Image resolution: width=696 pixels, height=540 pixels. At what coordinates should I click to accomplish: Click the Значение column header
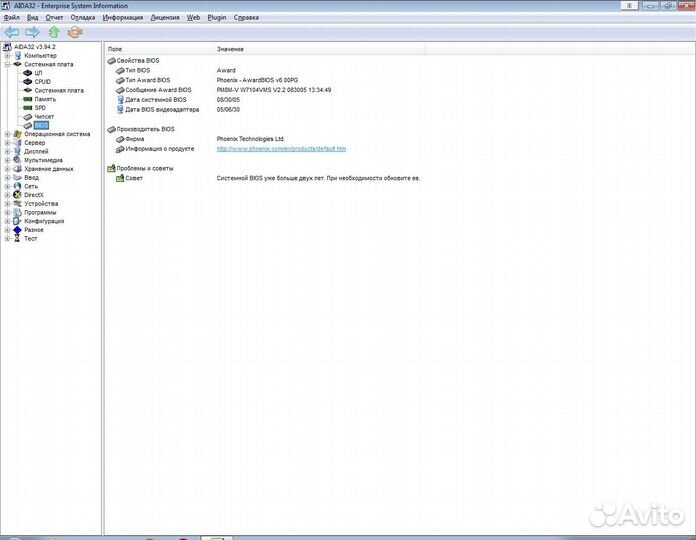click(x=230, y=49)
